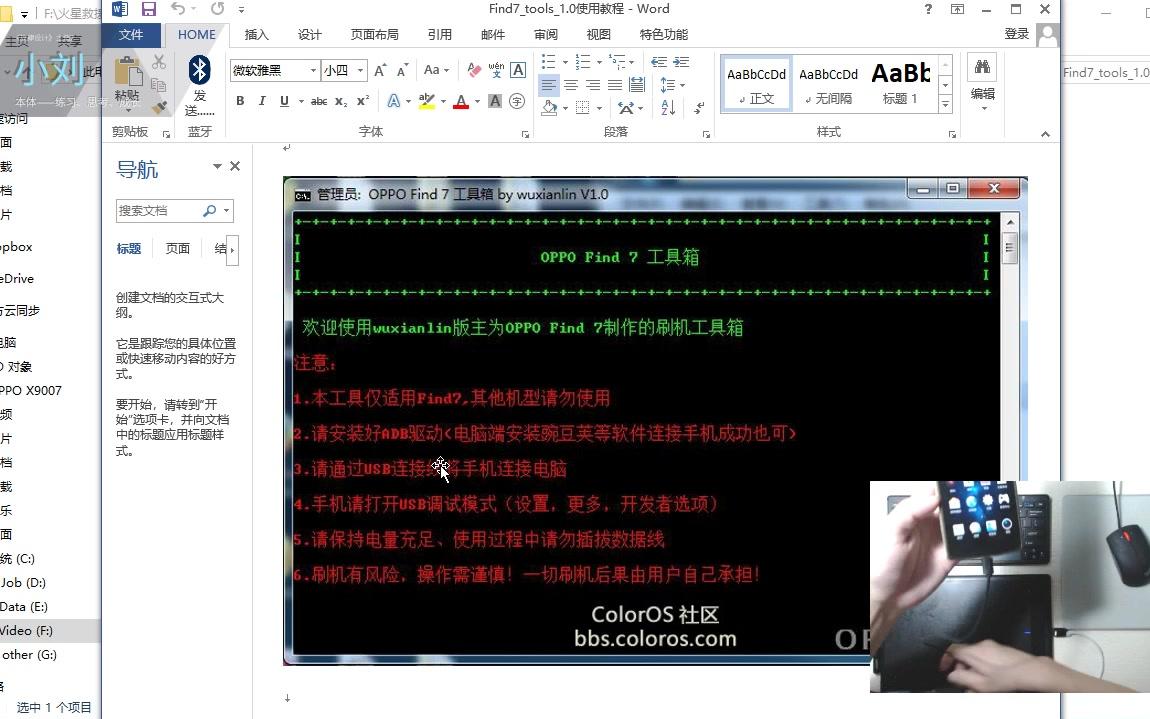Screen dimensions: 1150x719
Task: Switch to the 引用 References tab
Action: point(439,34)
